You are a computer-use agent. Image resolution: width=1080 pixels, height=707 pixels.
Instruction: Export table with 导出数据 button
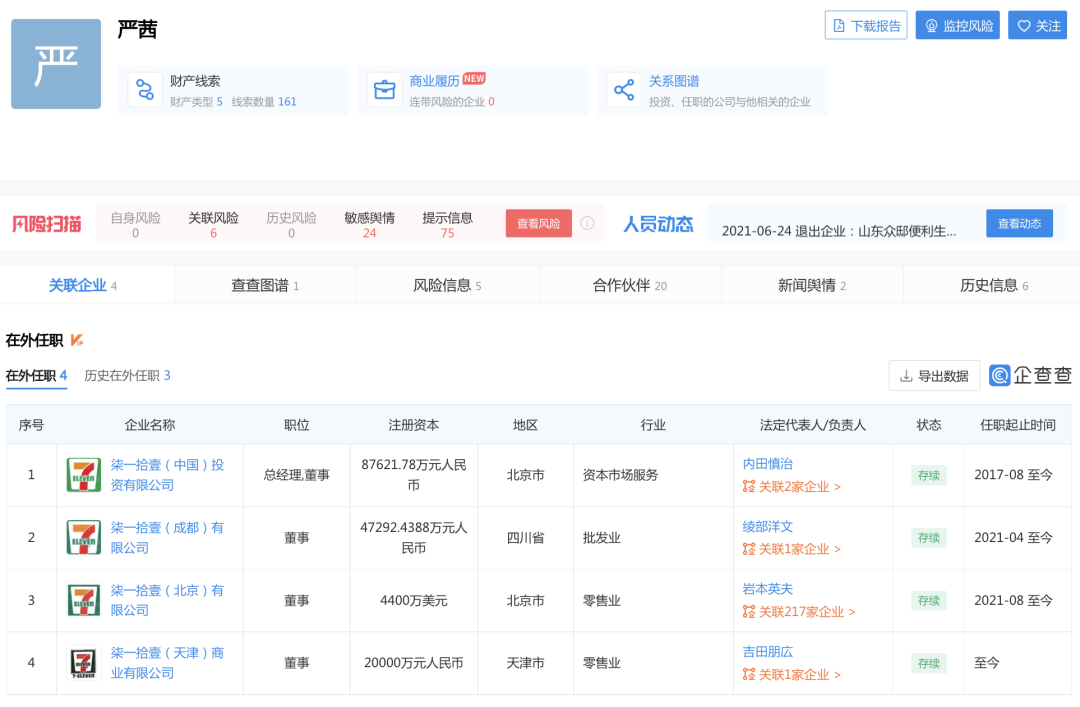[x=934, y=376]
